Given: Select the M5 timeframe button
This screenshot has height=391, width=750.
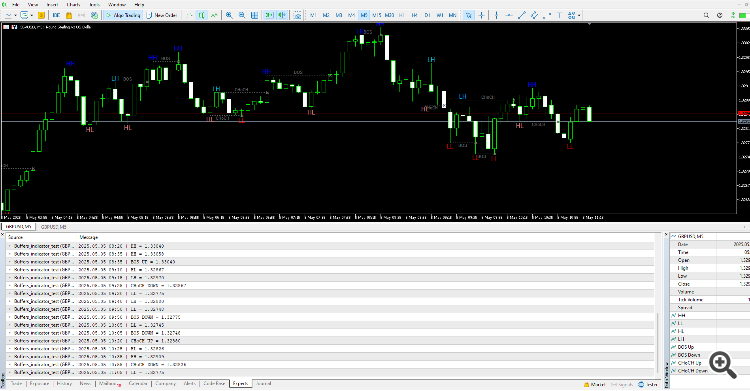Looking at the screenshot, I should click(x=364, y=15).
